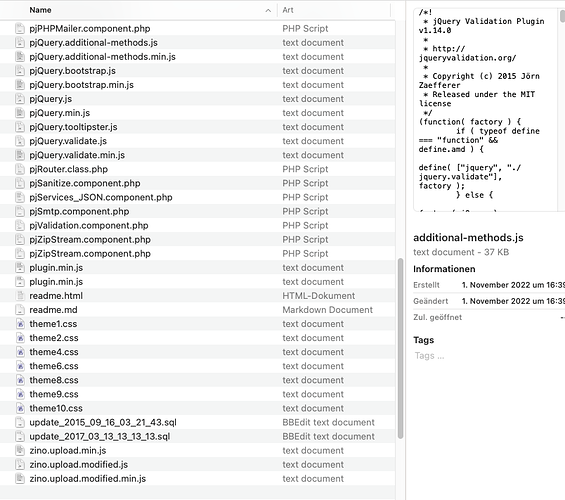Toggle sort order via Name column arrow
Image resolution: width=565 pixels, height=500 pixels.
point(268,10)
